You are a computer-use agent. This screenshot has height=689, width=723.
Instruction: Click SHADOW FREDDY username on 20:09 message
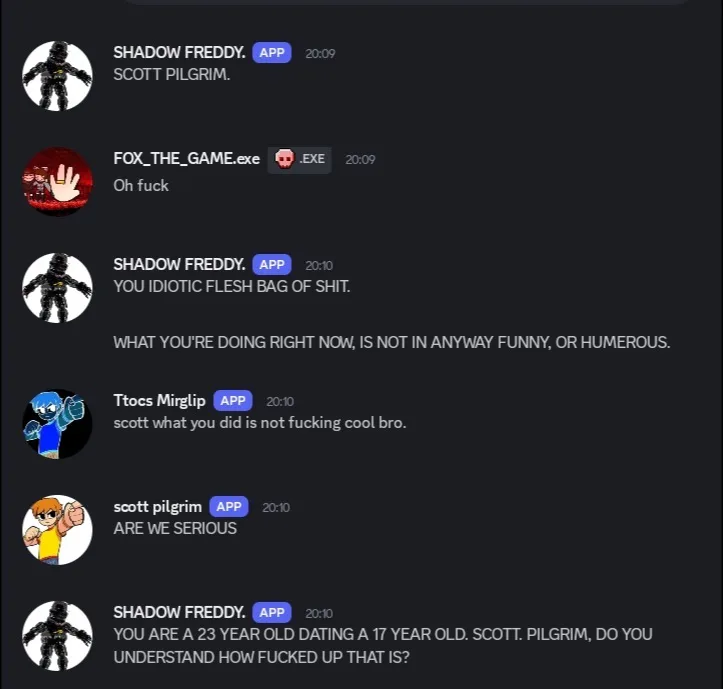click(179, 53)
